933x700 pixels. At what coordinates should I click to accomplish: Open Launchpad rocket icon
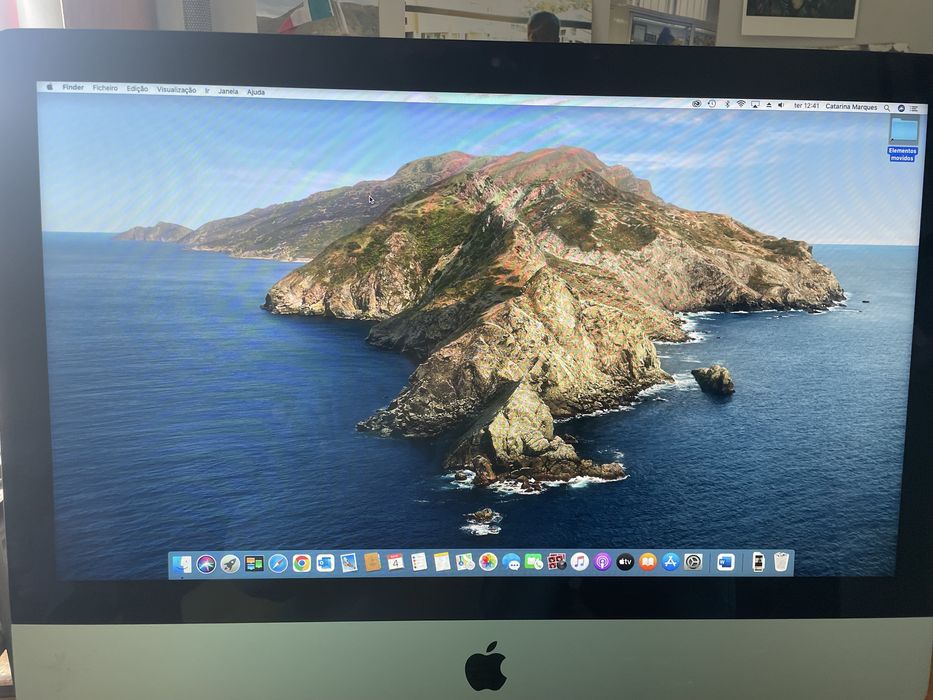click(x=230, y=564)
